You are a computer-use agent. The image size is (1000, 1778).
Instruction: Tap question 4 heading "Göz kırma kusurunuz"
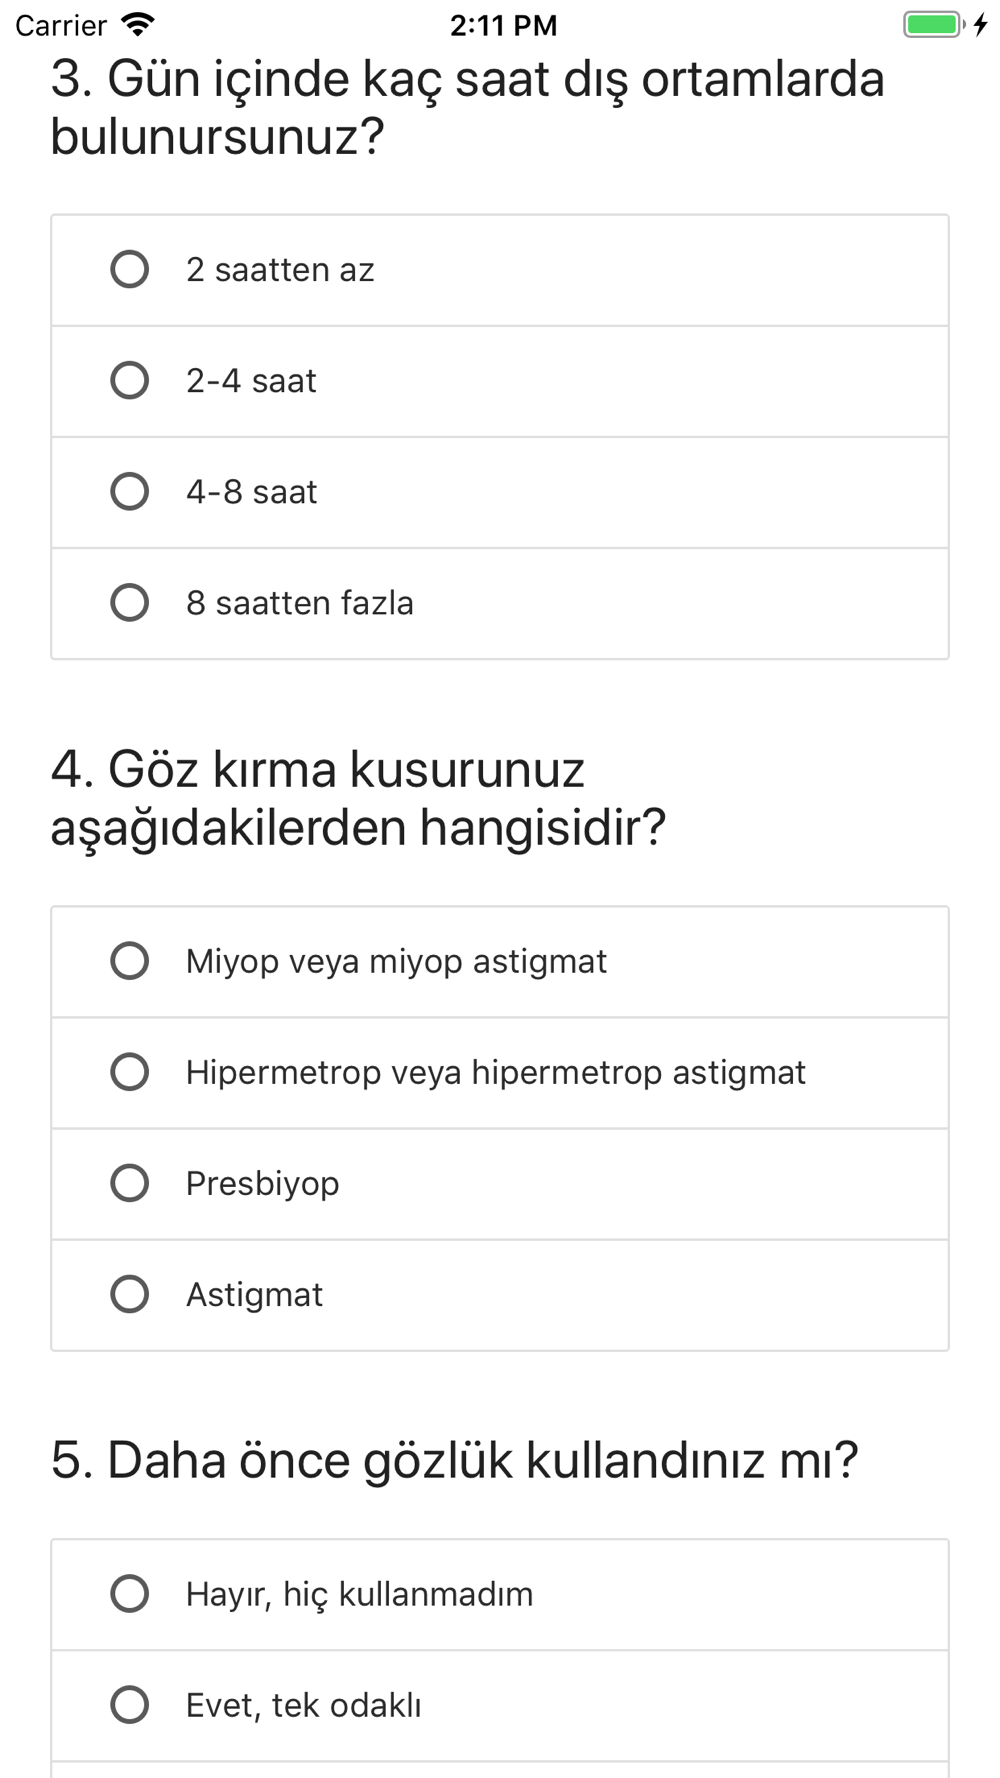tap(358, 798)
